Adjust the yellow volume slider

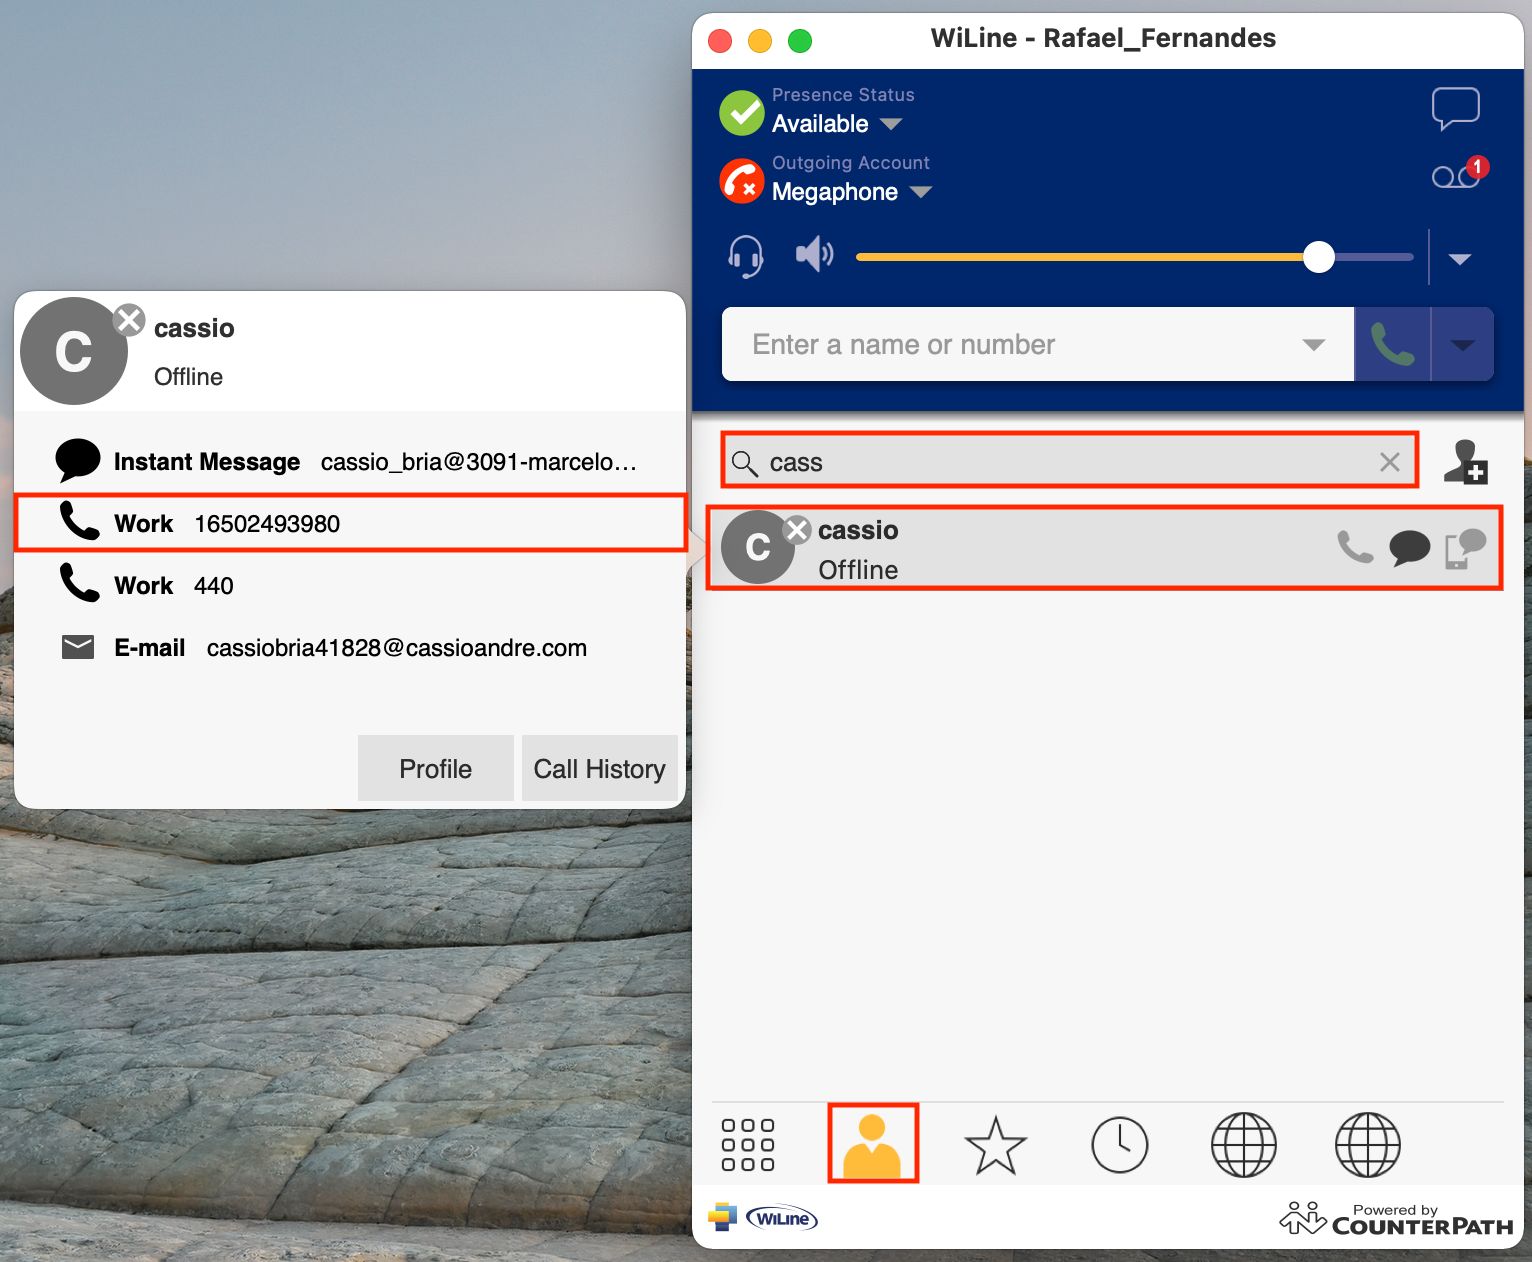coord(1319,257)
